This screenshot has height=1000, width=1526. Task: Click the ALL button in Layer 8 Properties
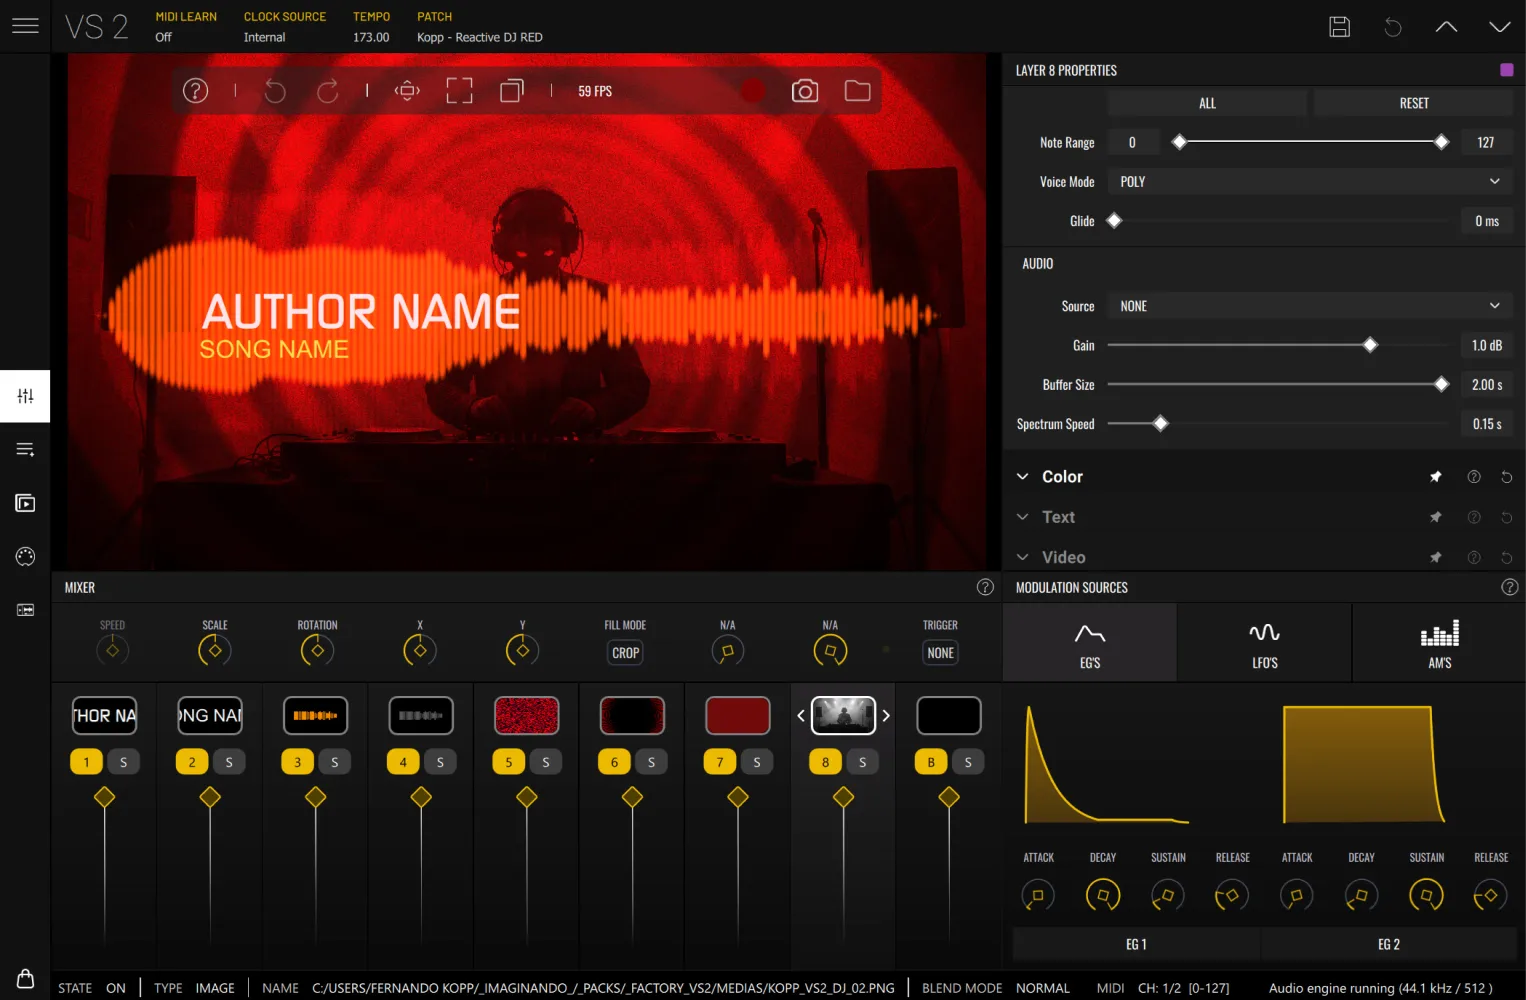click(x=1206, y=102)
